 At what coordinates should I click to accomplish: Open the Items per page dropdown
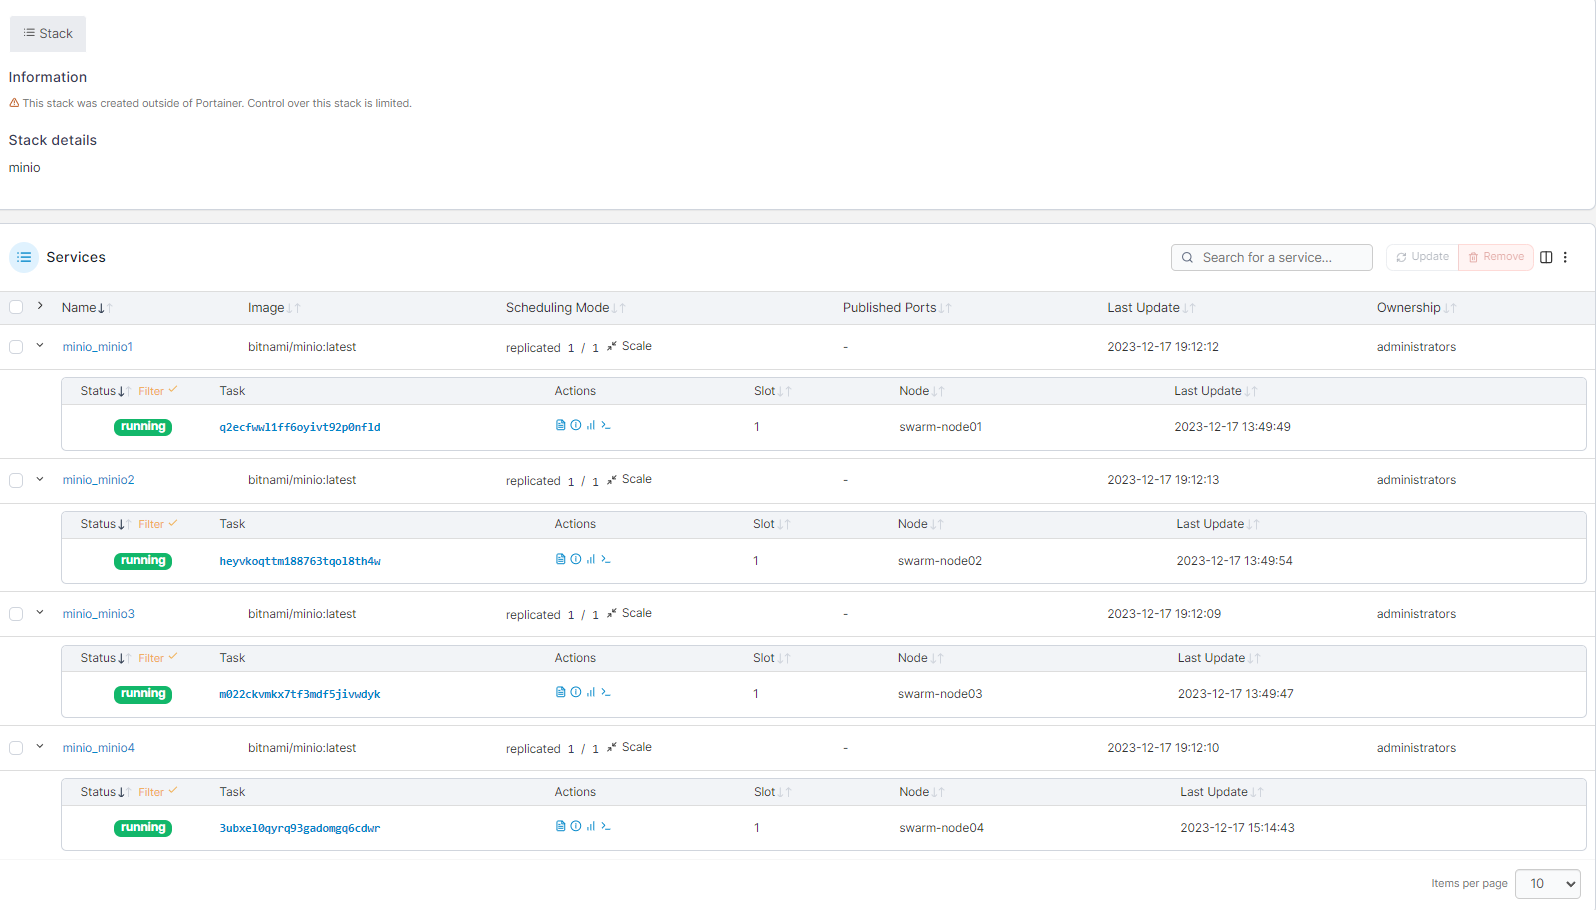point(1547,884)
